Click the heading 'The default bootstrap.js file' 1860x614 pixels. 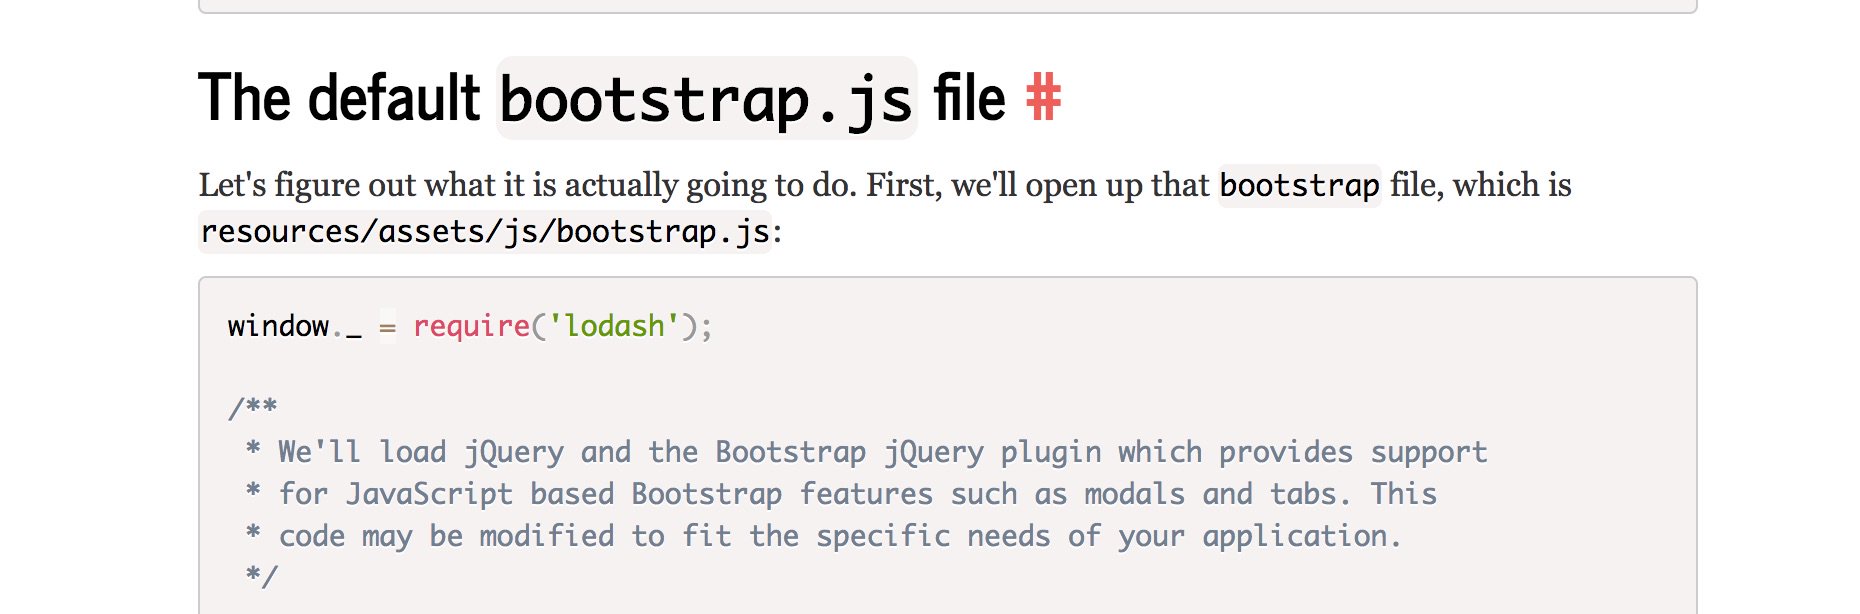(602, 98)
